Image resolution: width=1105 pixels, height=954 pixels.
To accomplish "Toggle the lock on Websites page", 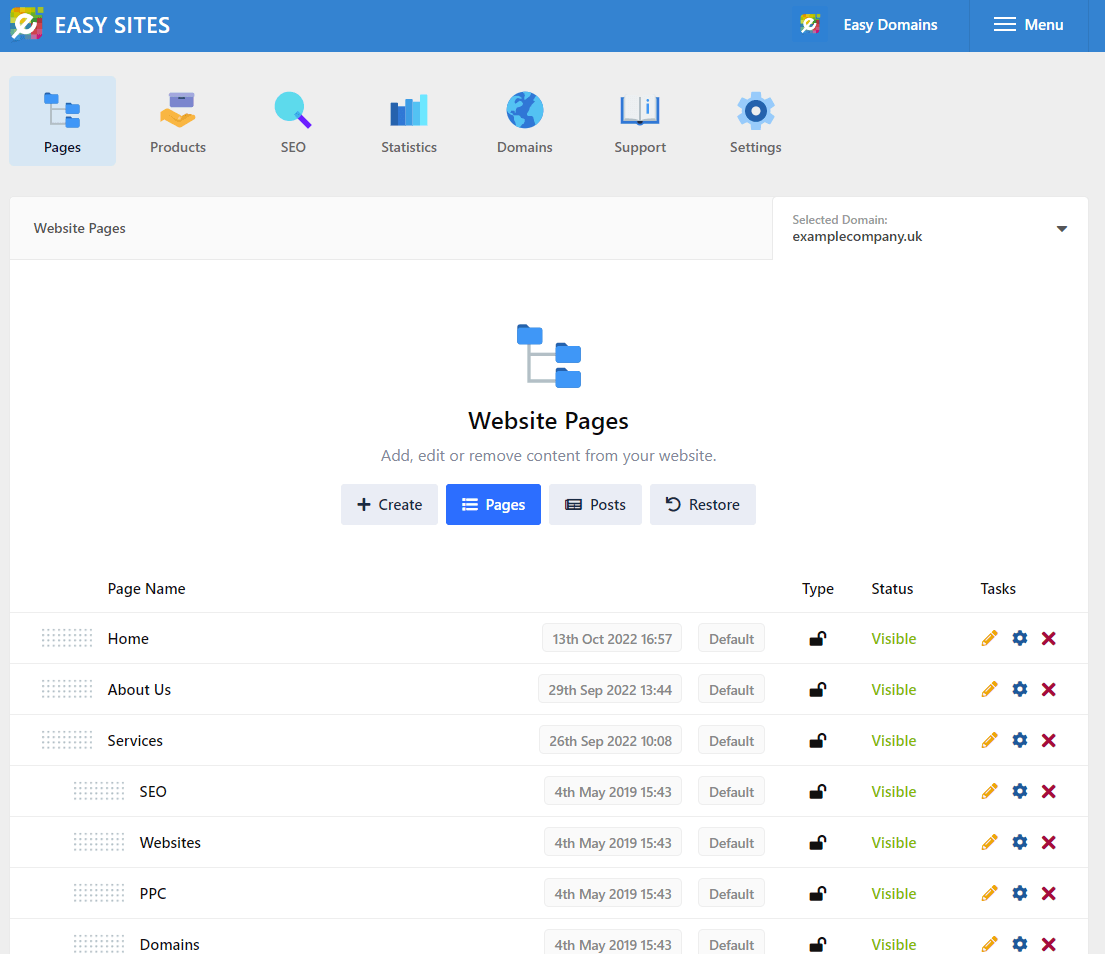I will tap(817, 842).
